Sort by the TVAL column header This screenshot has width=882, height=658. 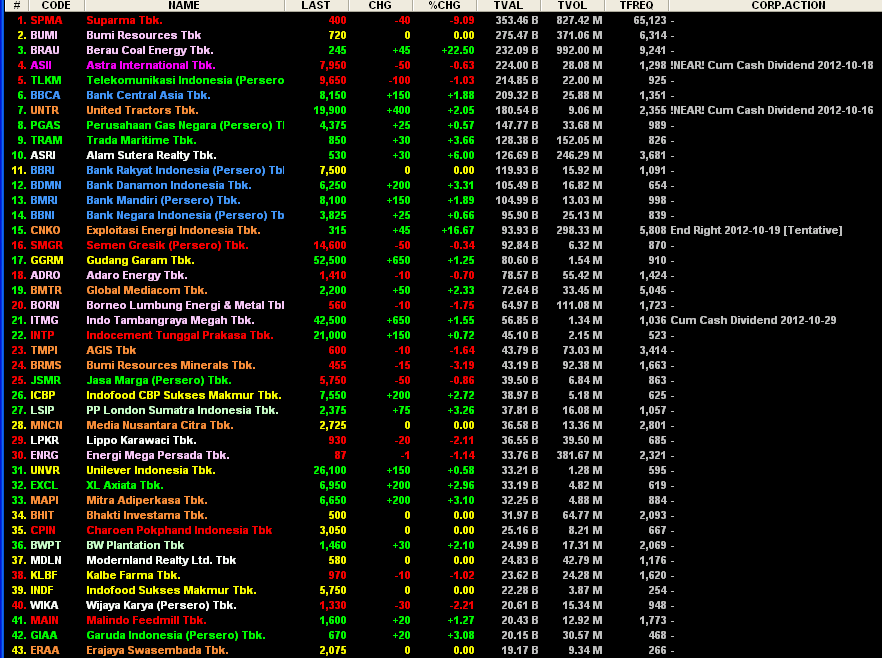click(x=508, y=5)
